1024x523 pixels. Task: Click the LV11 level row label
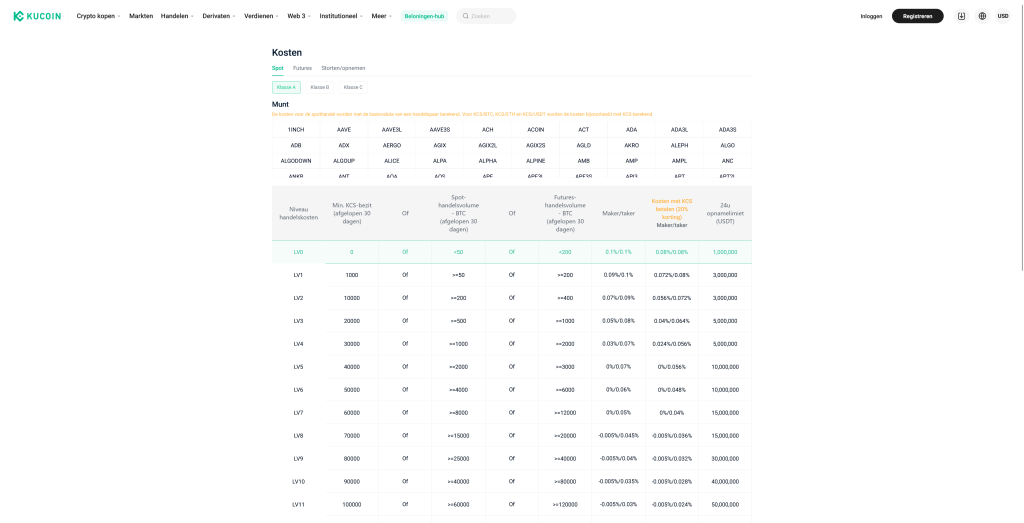(298, 505)
